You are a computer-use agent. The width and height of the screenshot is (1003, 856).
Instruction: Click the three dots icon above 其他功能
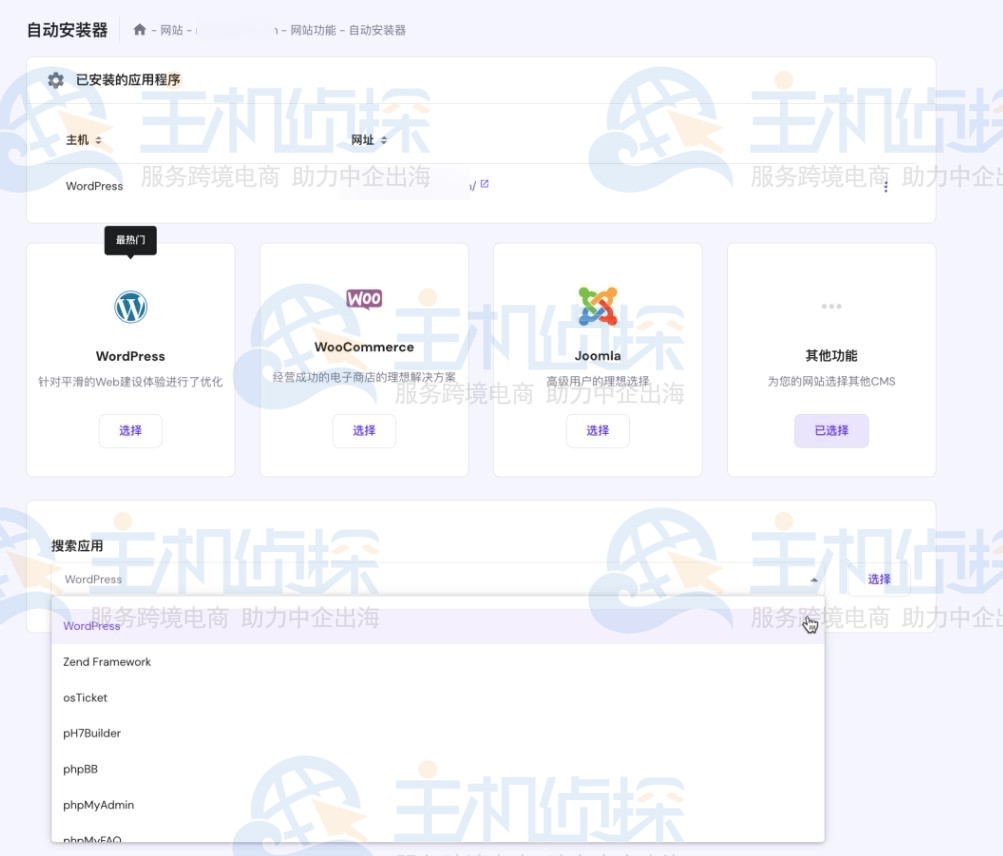(x=832, y=306)
